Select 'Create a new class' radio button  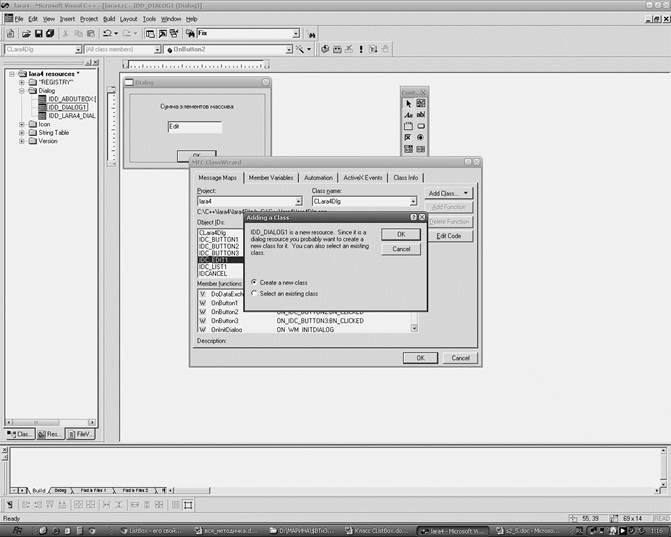(x=254, y=282)
